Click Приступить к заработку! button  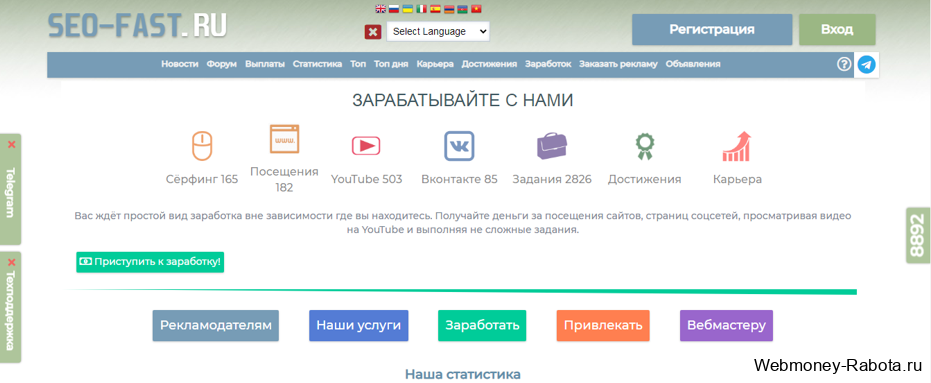click(x=150, y=262)
